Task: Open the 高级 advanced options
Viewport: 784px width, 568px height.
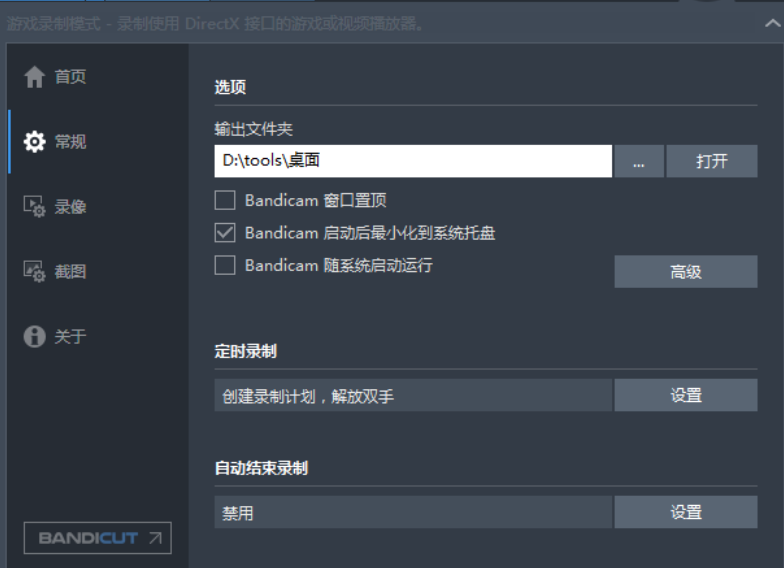Action: [685, 272]
